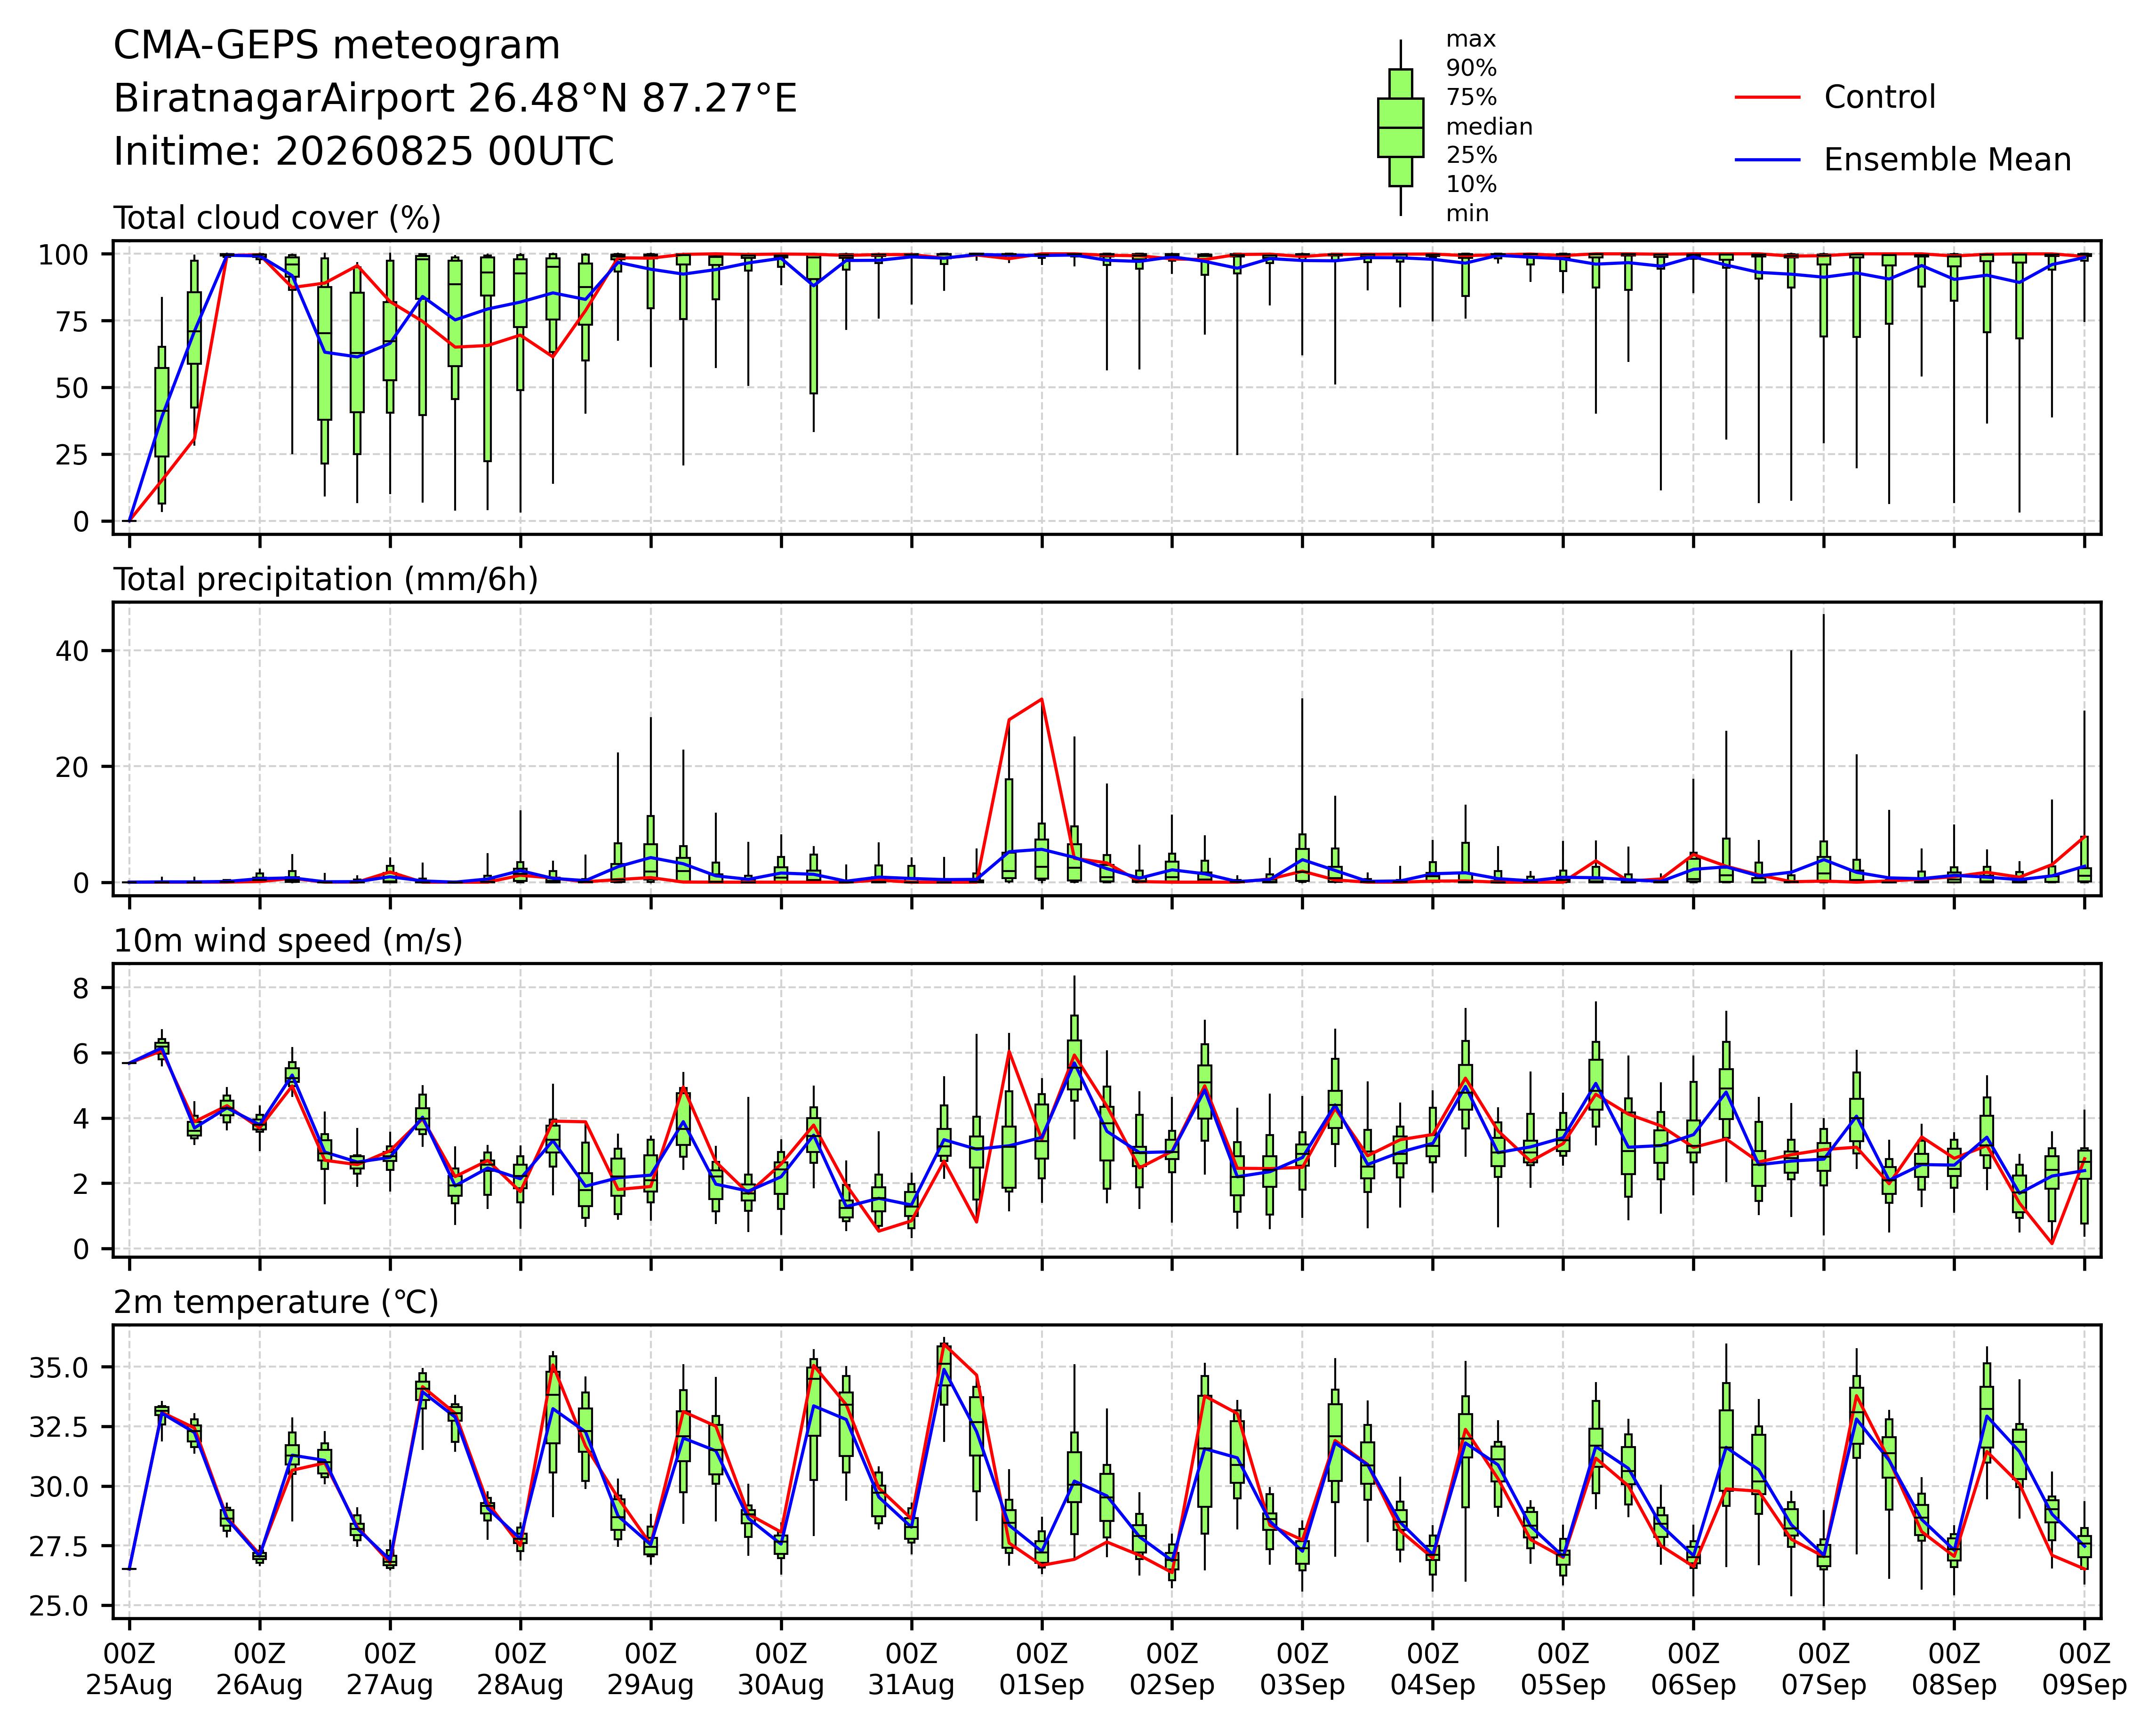Click the 05Sep 00Z axis label

pyautogui.click(x=1563, y=1669)
